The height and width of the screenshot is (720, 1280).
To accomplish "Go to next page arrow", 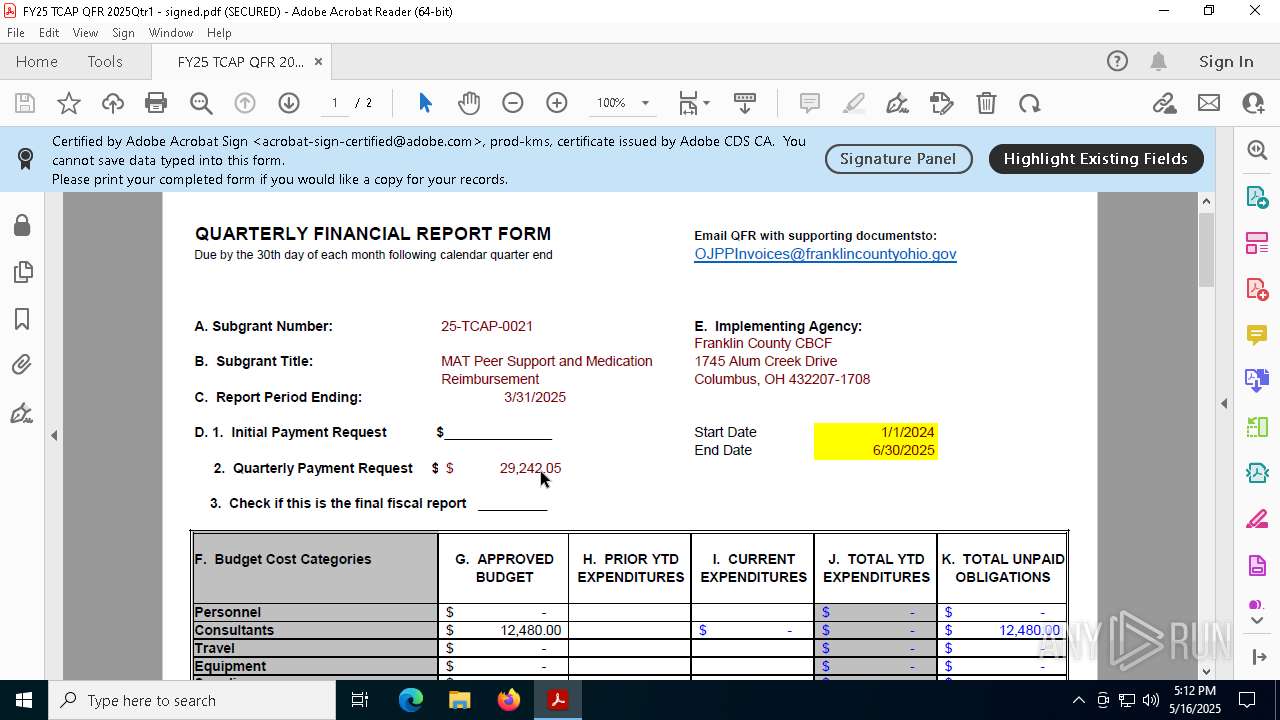I will click(x=289, y=103).
